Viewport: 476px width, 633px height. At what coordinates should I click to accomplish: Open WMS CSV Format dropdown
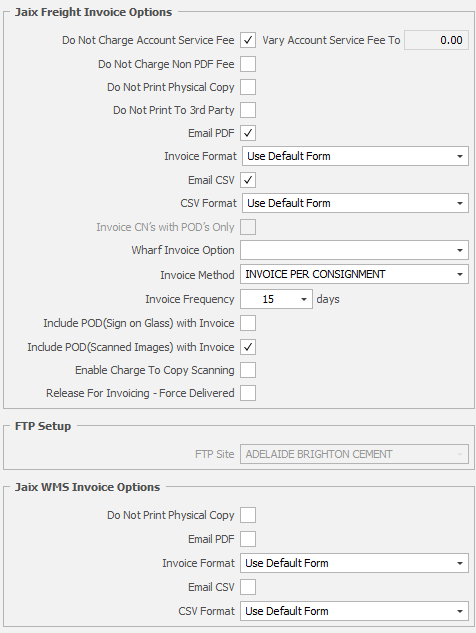point(354,611)
